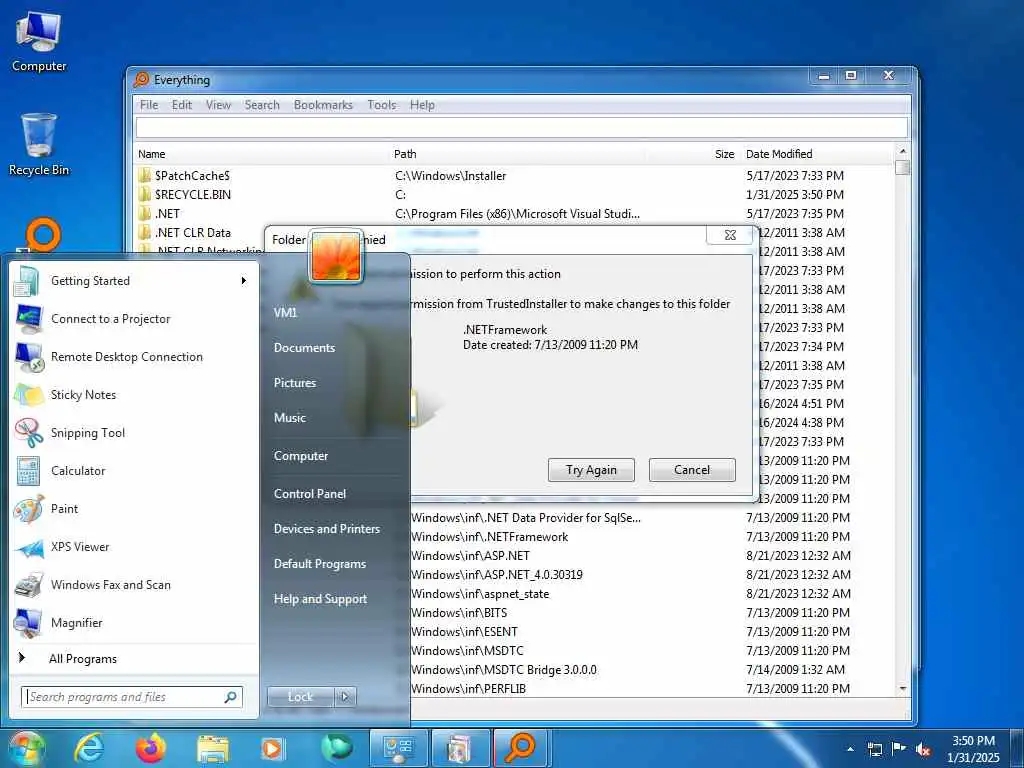Launch Internet Explorer from taskbar

coord(88,748)
